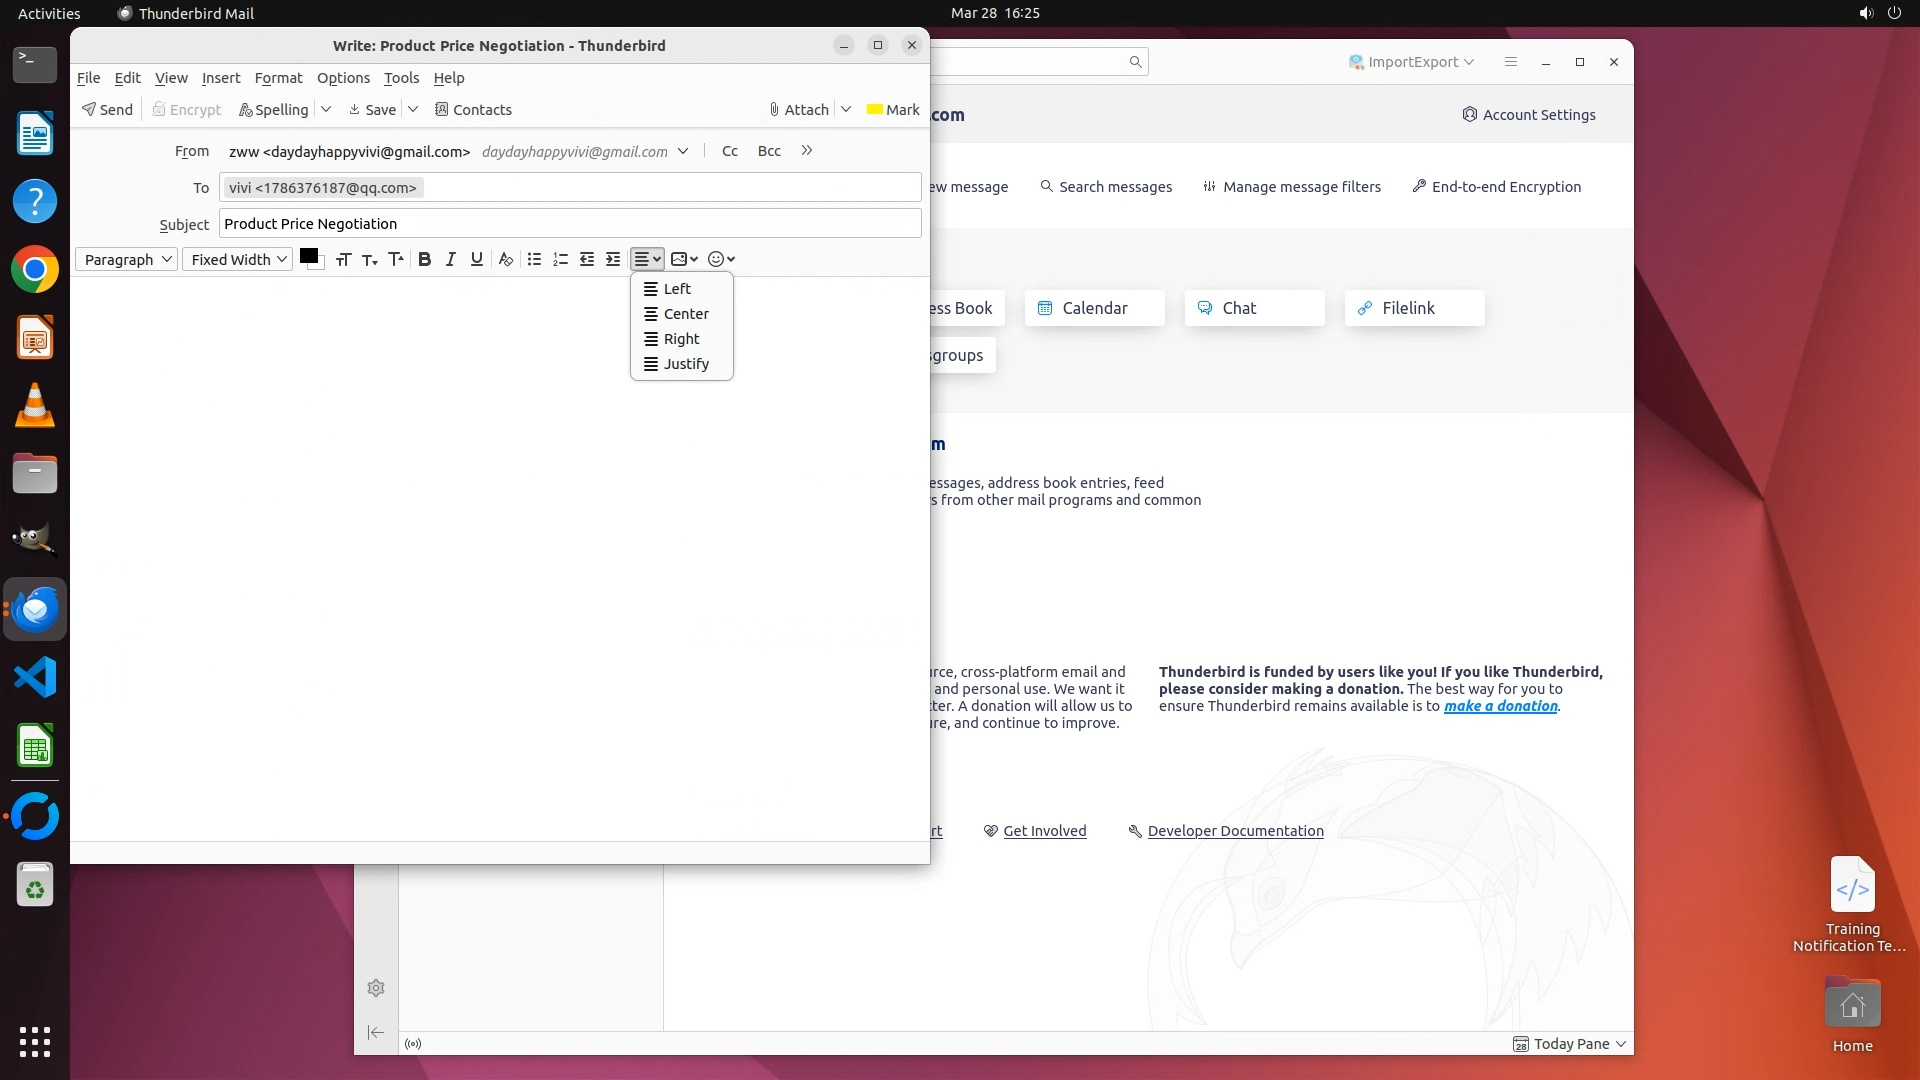The height and width of the screenshot is (1080, 1920).
Task: Open the insert emoji smiley menu
Action: (721, 259)
